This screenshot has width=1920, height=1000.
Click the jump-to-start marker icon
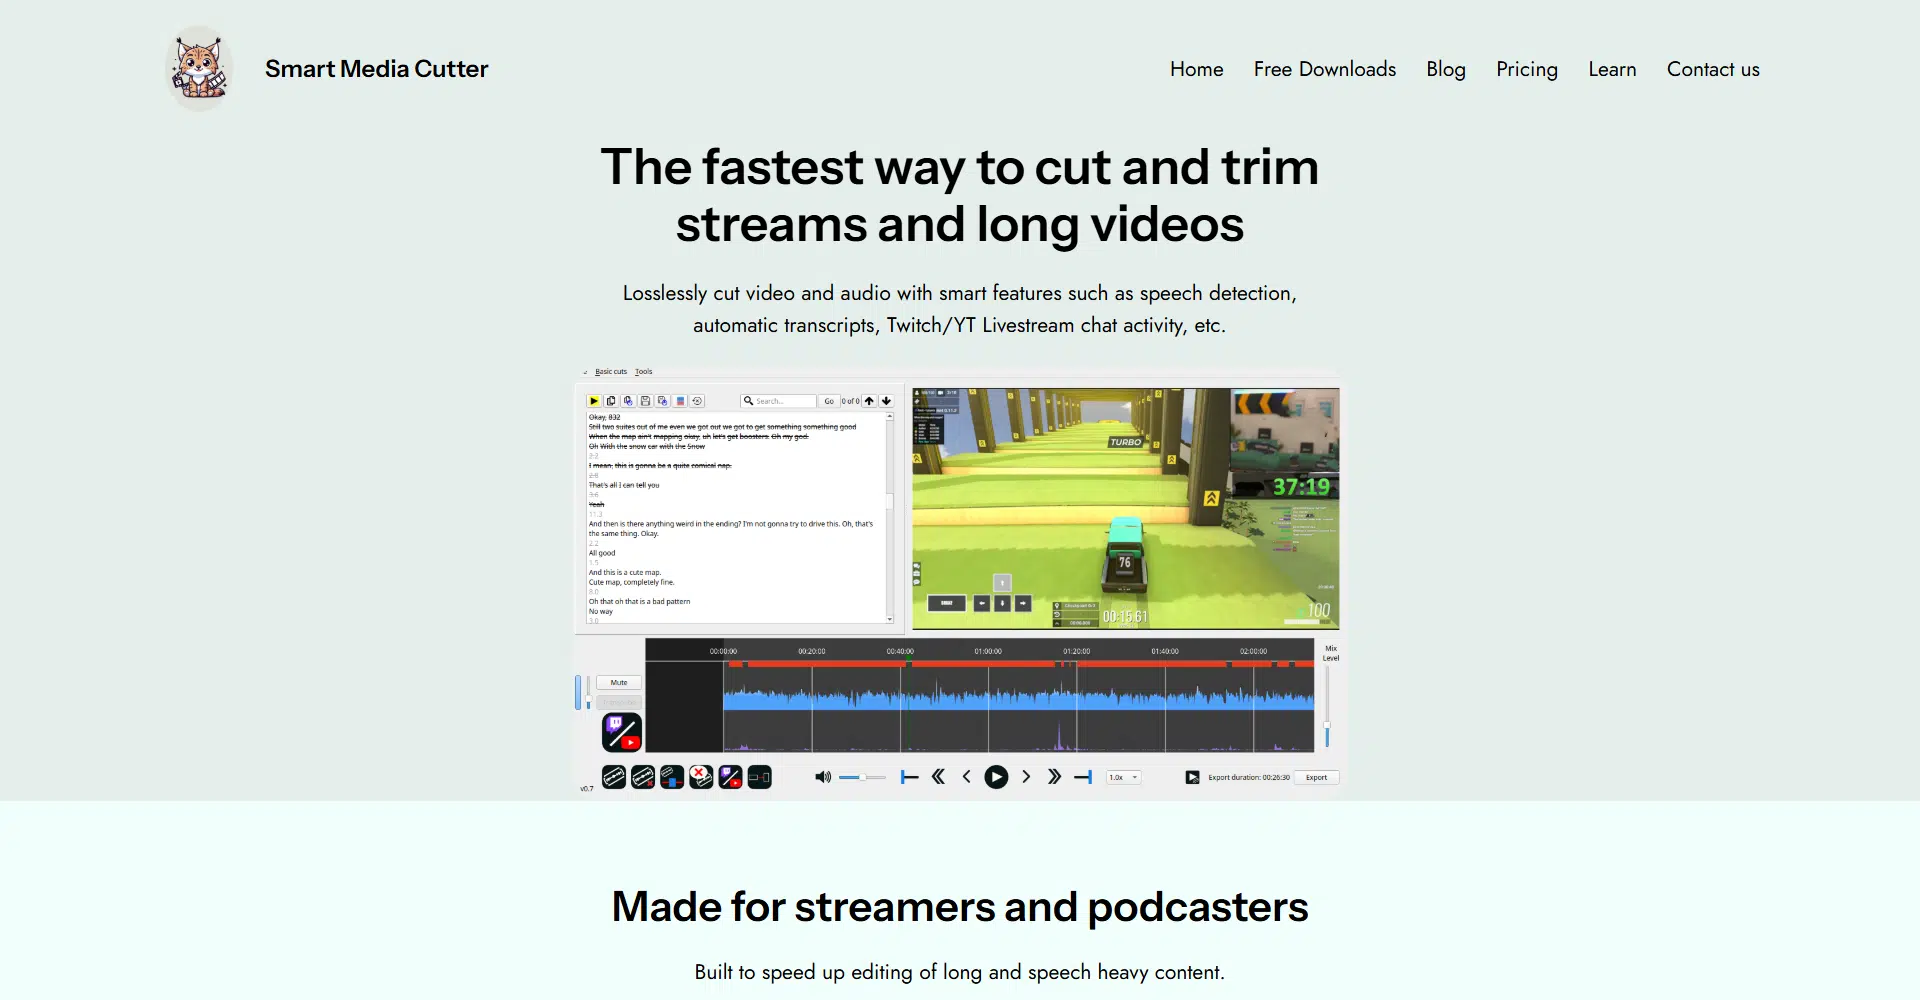point(909,777)
